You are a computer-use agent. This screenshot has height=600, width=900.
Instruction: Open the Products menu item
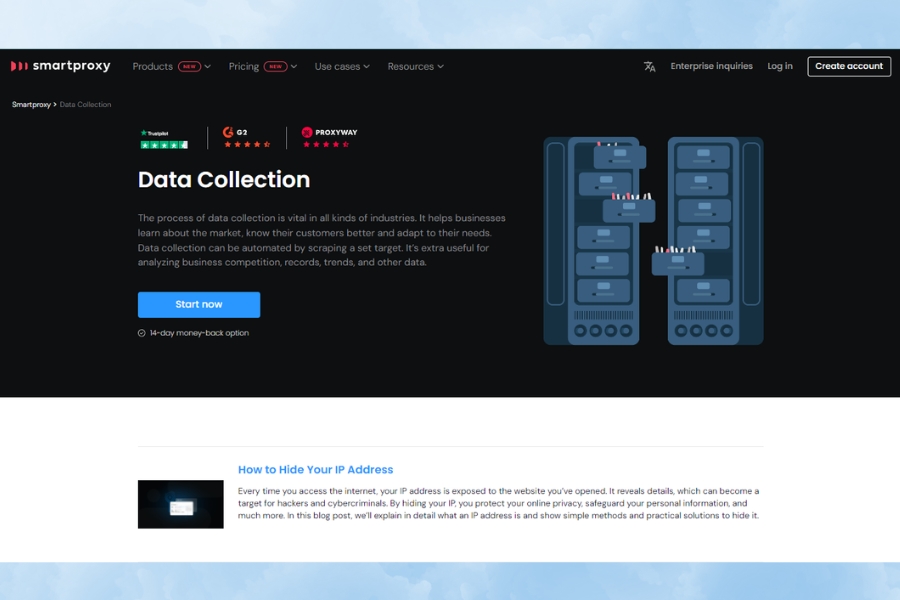(x=153, y=67)
